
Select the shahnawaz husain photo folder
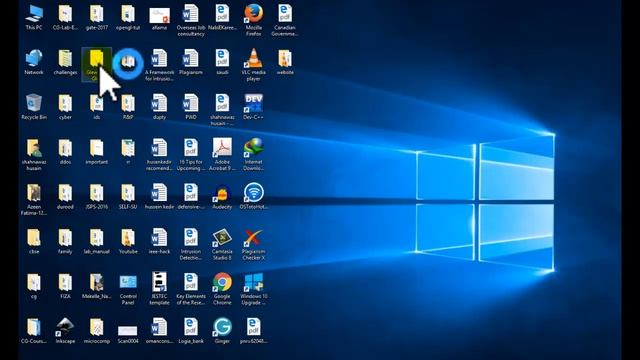click(34, 154)
